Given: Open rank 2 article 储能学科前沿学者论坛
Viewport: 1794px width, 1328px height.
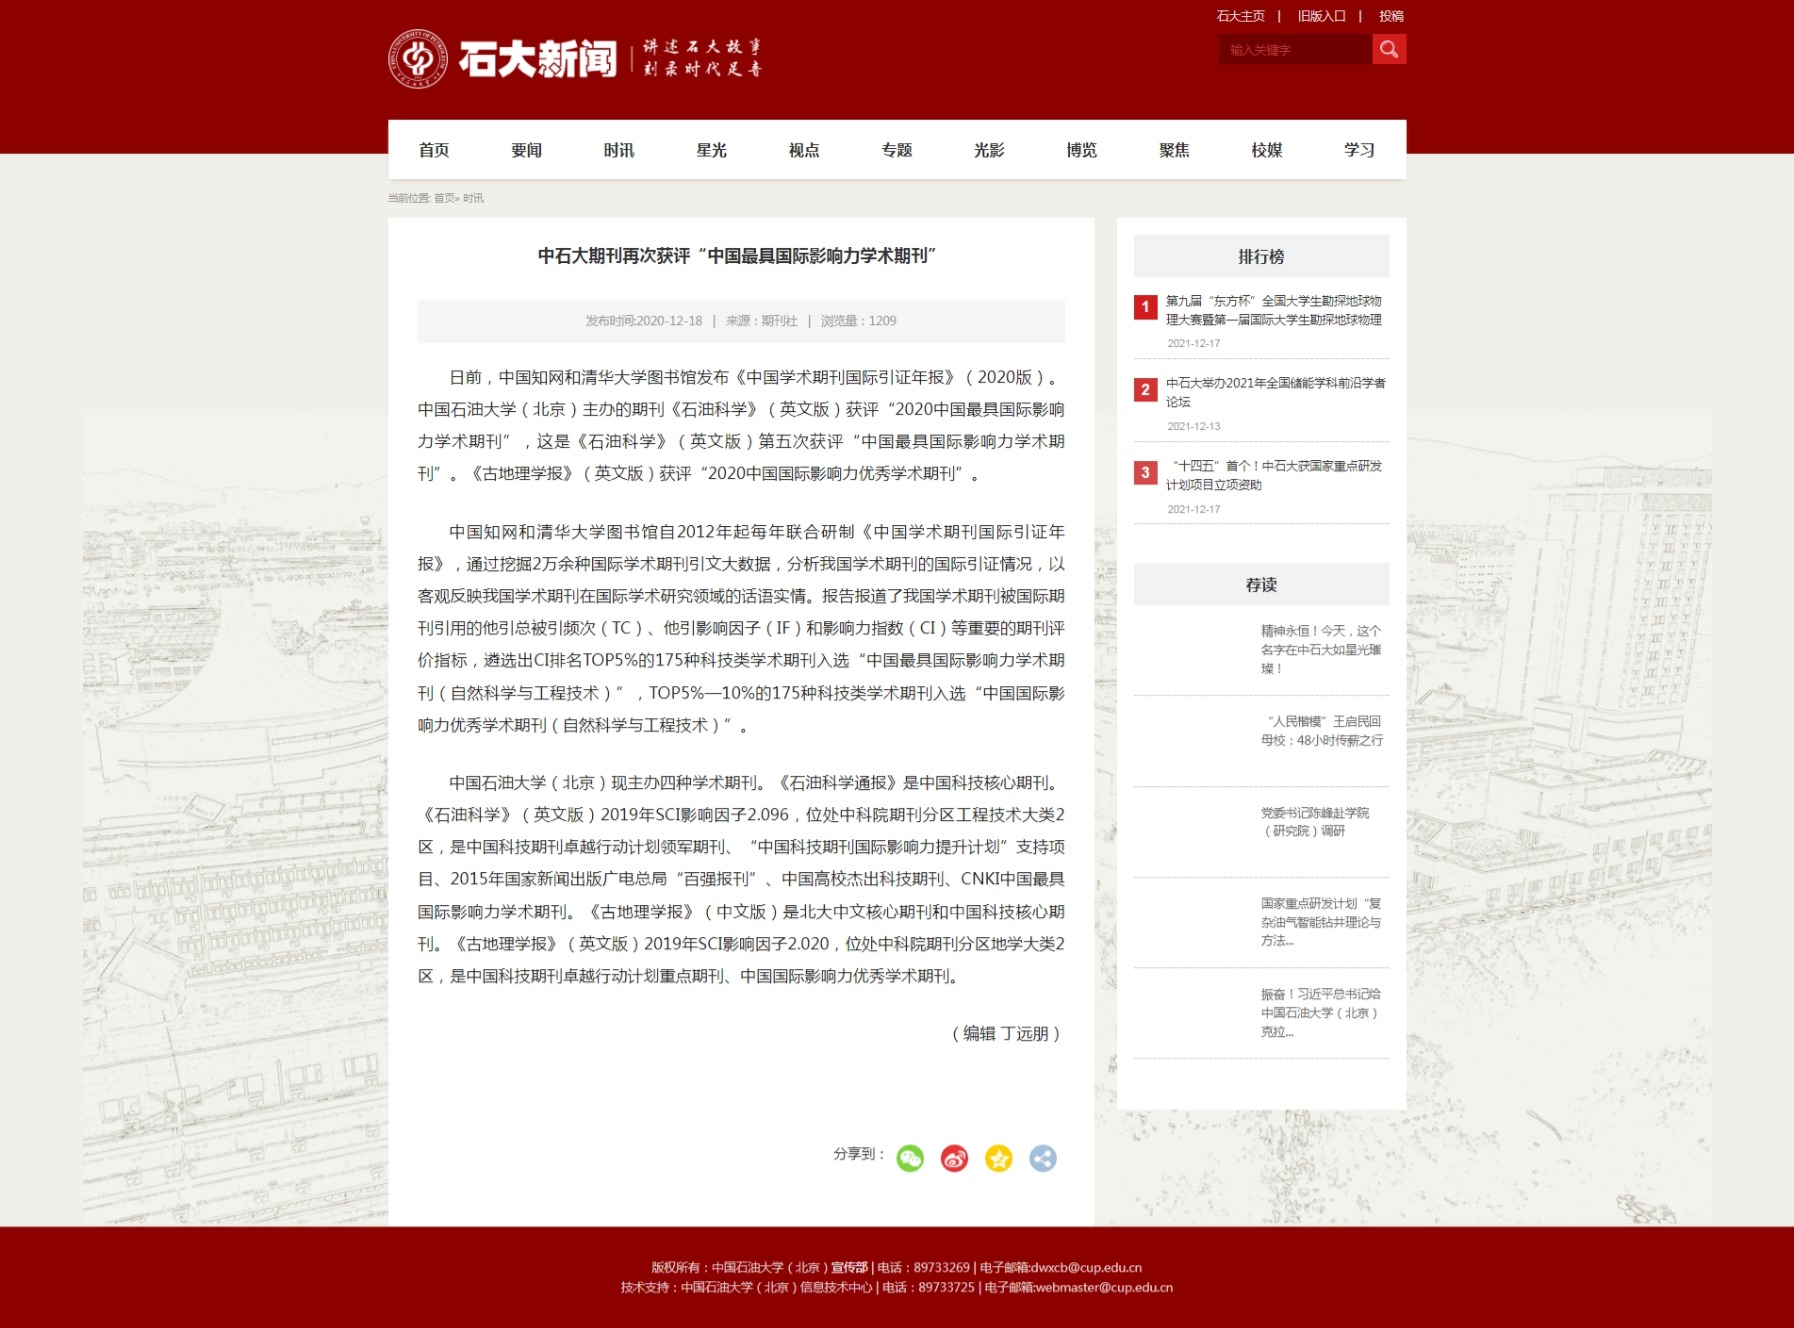Looking at the screenshot, I should (1273, 392).
